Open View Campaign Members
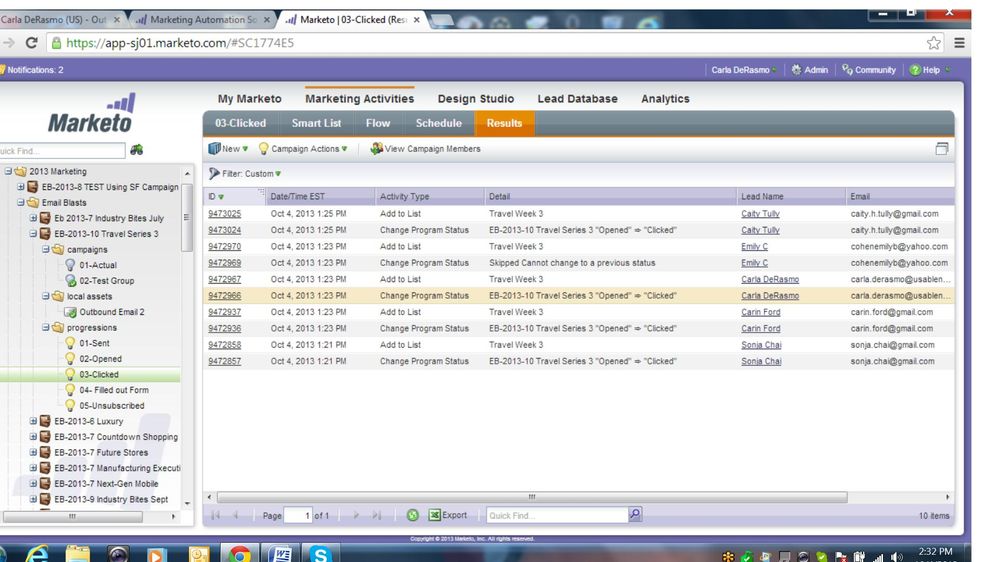The width and height of the screenshot is (999, 562). pos(425,149)
